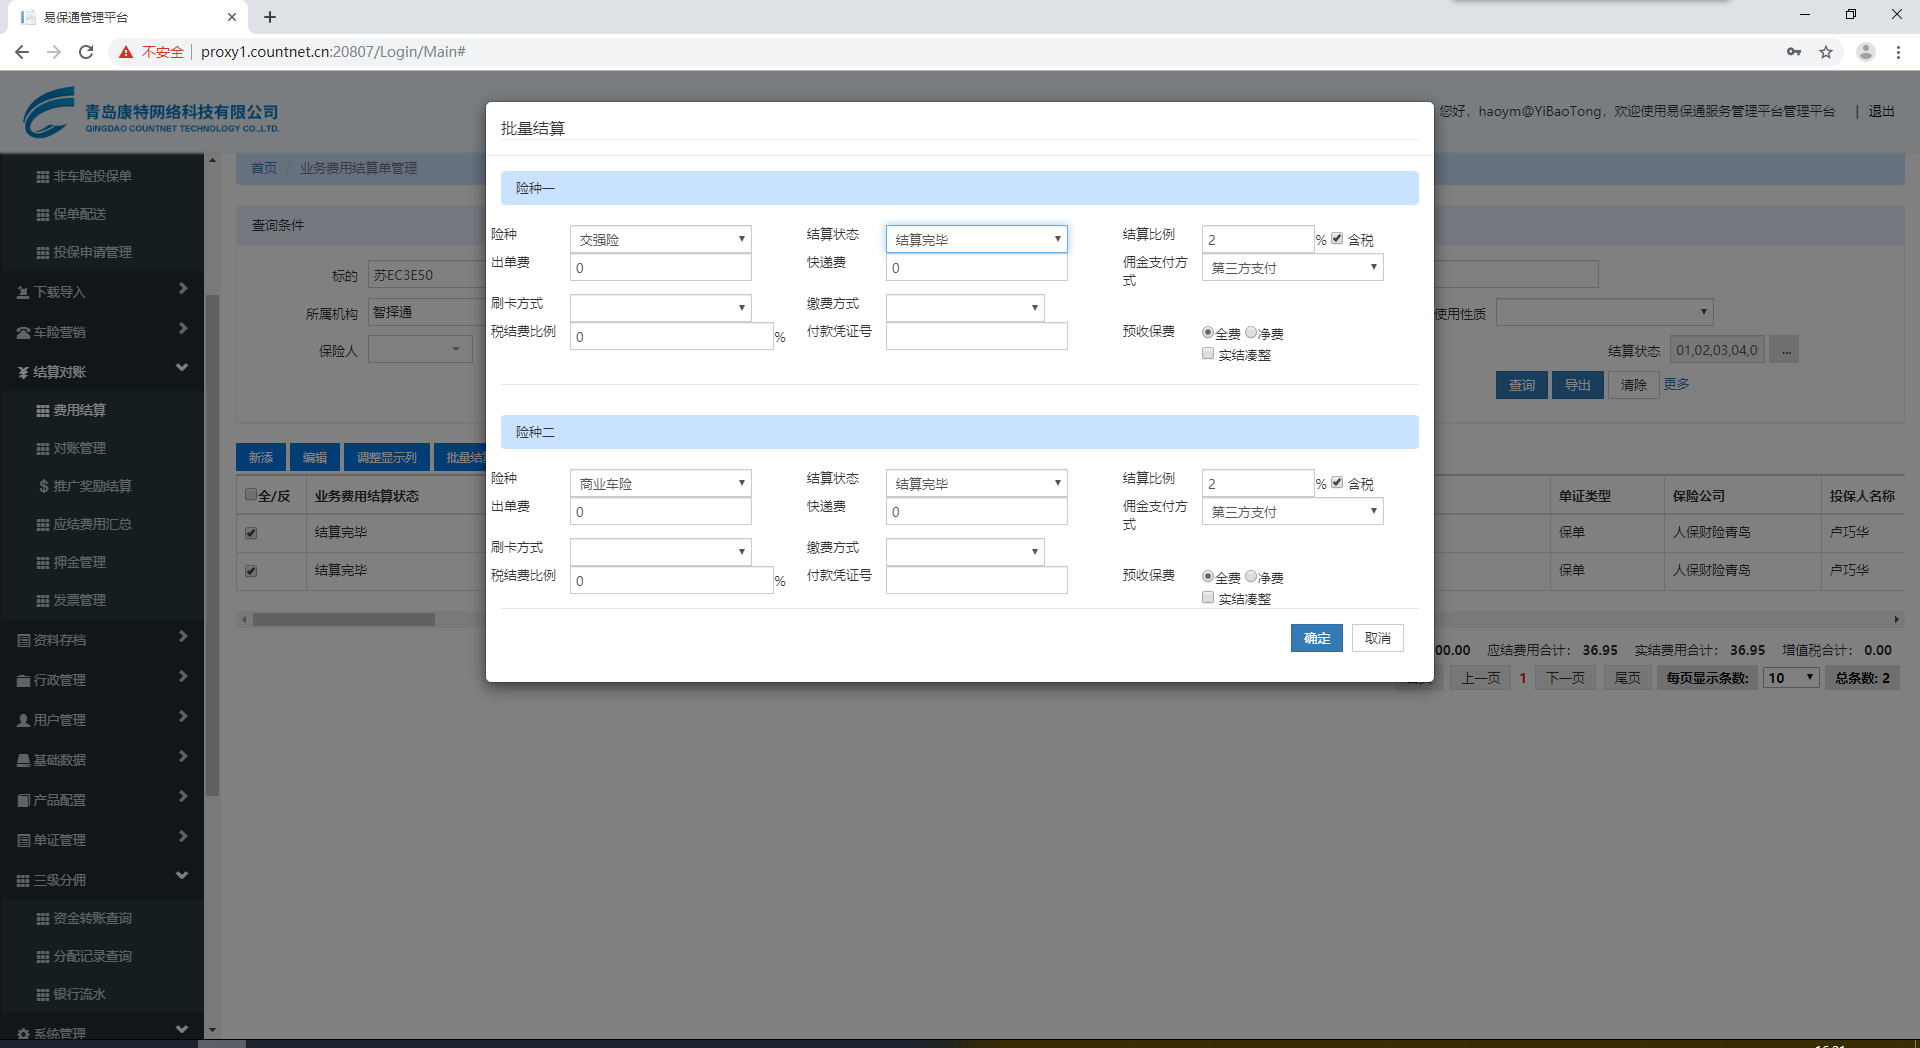Tick 实结凑整 checkbox in 险种二
The height and width of the screenshot is (1048, 1920).
tap(1208, 598)
